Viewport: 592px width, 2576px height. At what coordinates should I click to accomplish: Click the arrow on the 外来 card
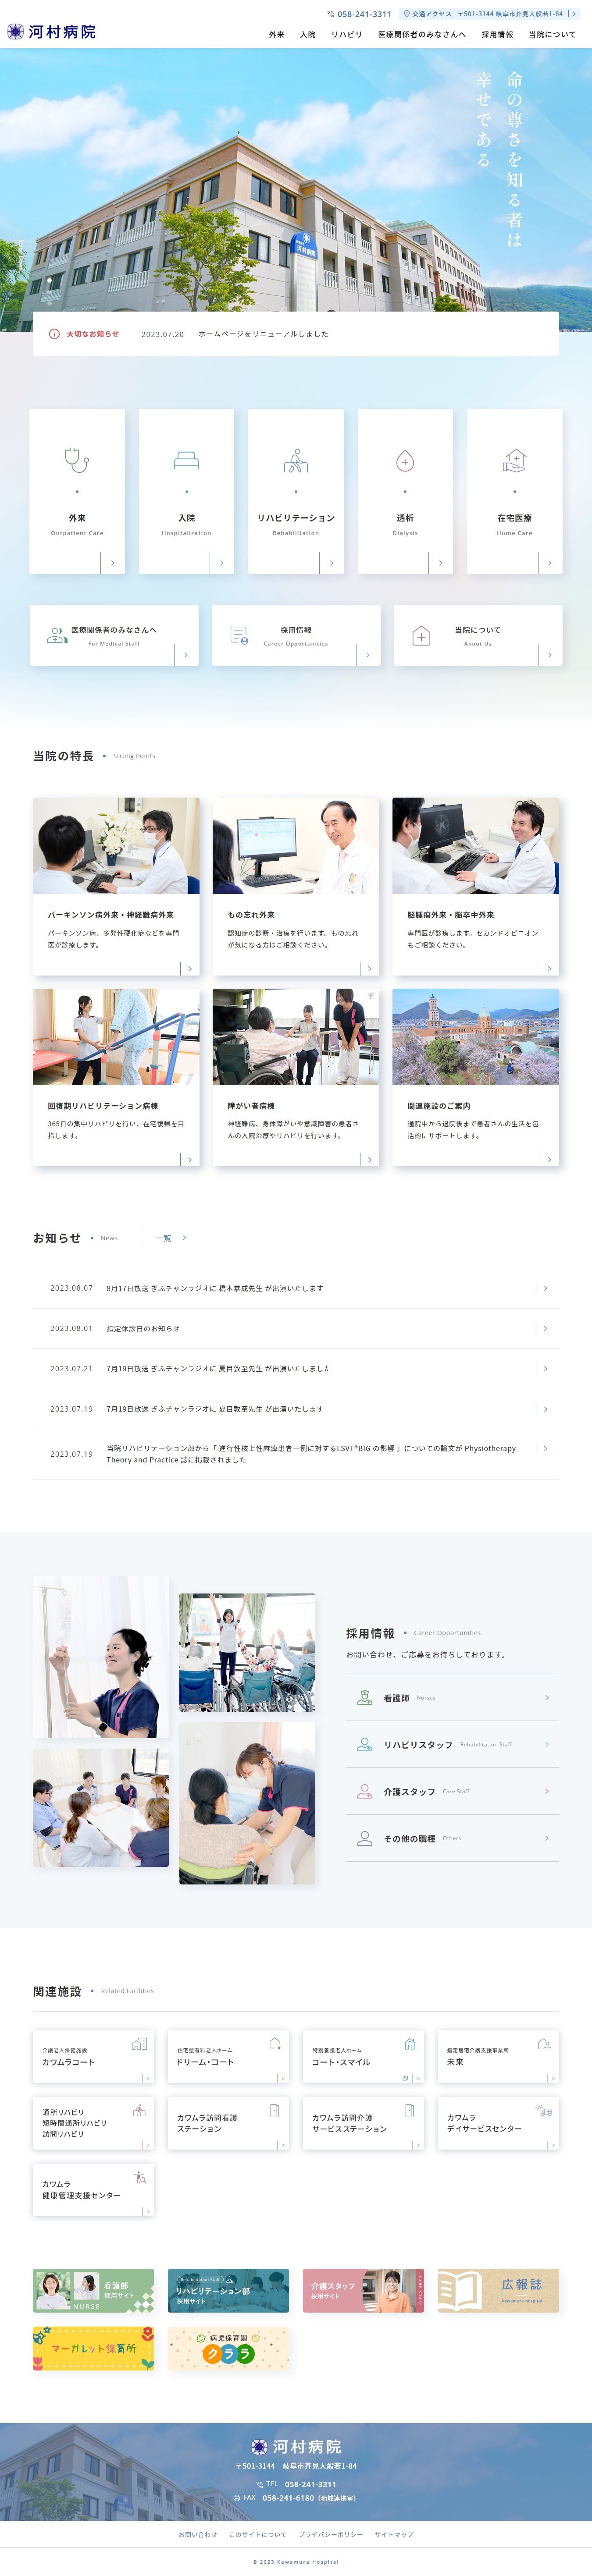[x=113, y=563]
